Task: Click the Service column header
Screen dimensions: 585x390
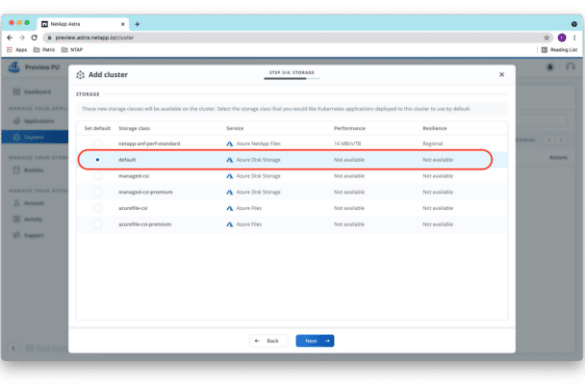Action: [x=235, y=128]
